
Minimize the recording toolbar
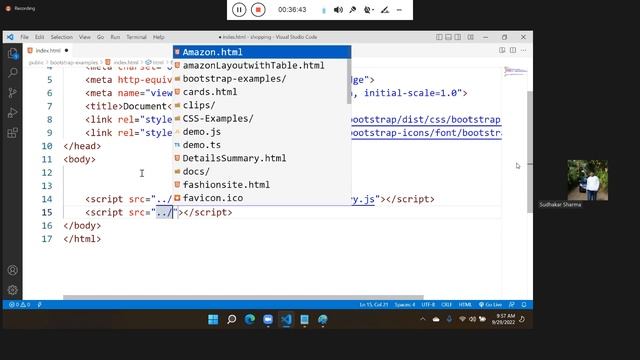pyautogui.click(x=400, y=10)
